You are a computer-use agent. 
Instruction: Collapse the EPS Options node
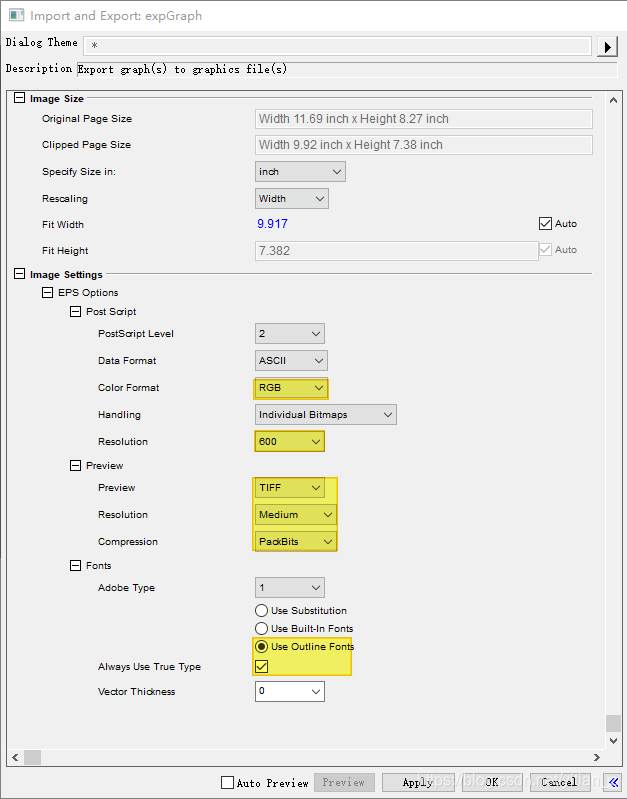pos(47,292)
